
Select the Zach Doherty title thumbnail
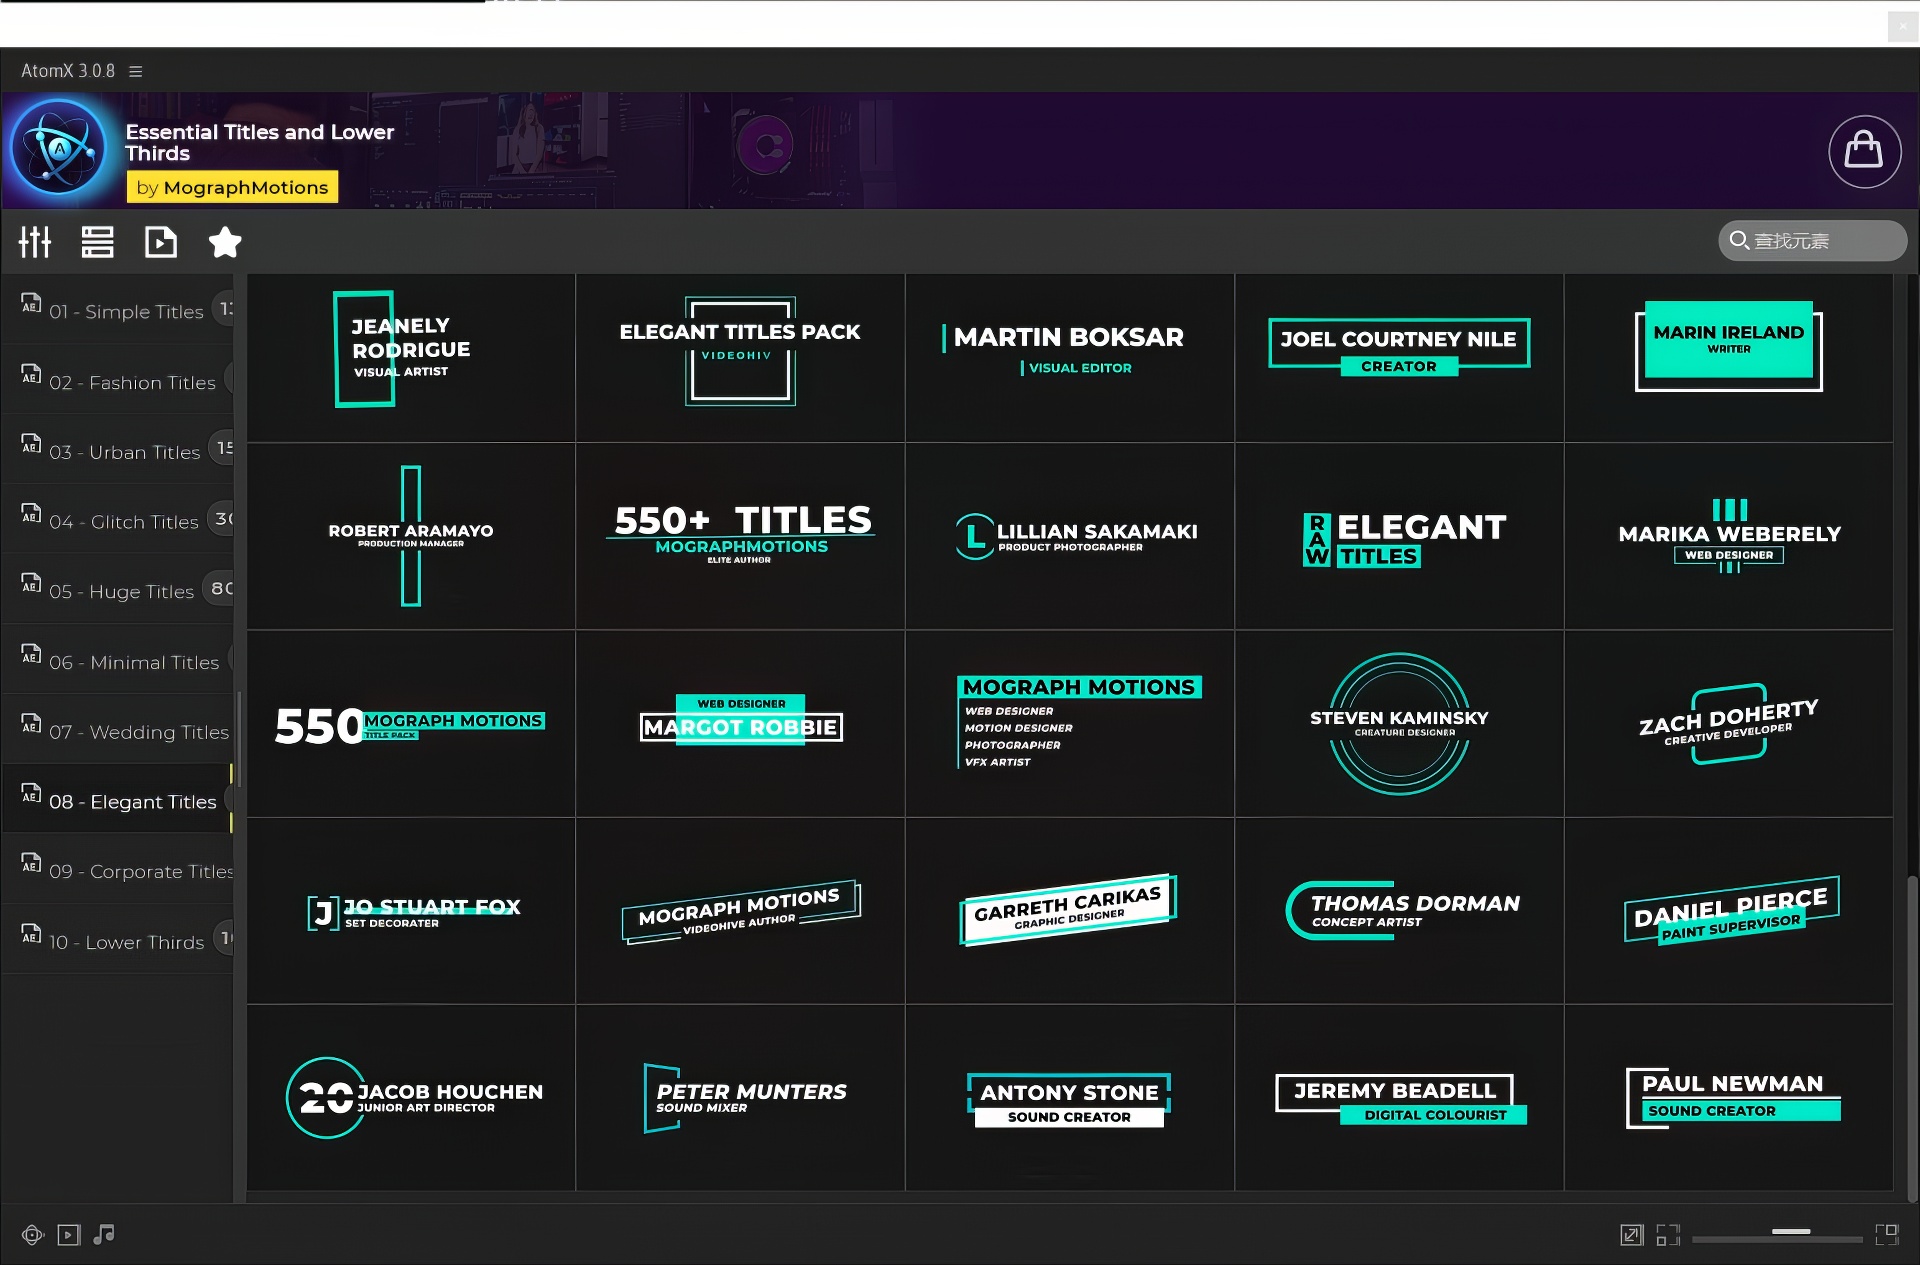pyautogui.click(x=1729, y=723)
